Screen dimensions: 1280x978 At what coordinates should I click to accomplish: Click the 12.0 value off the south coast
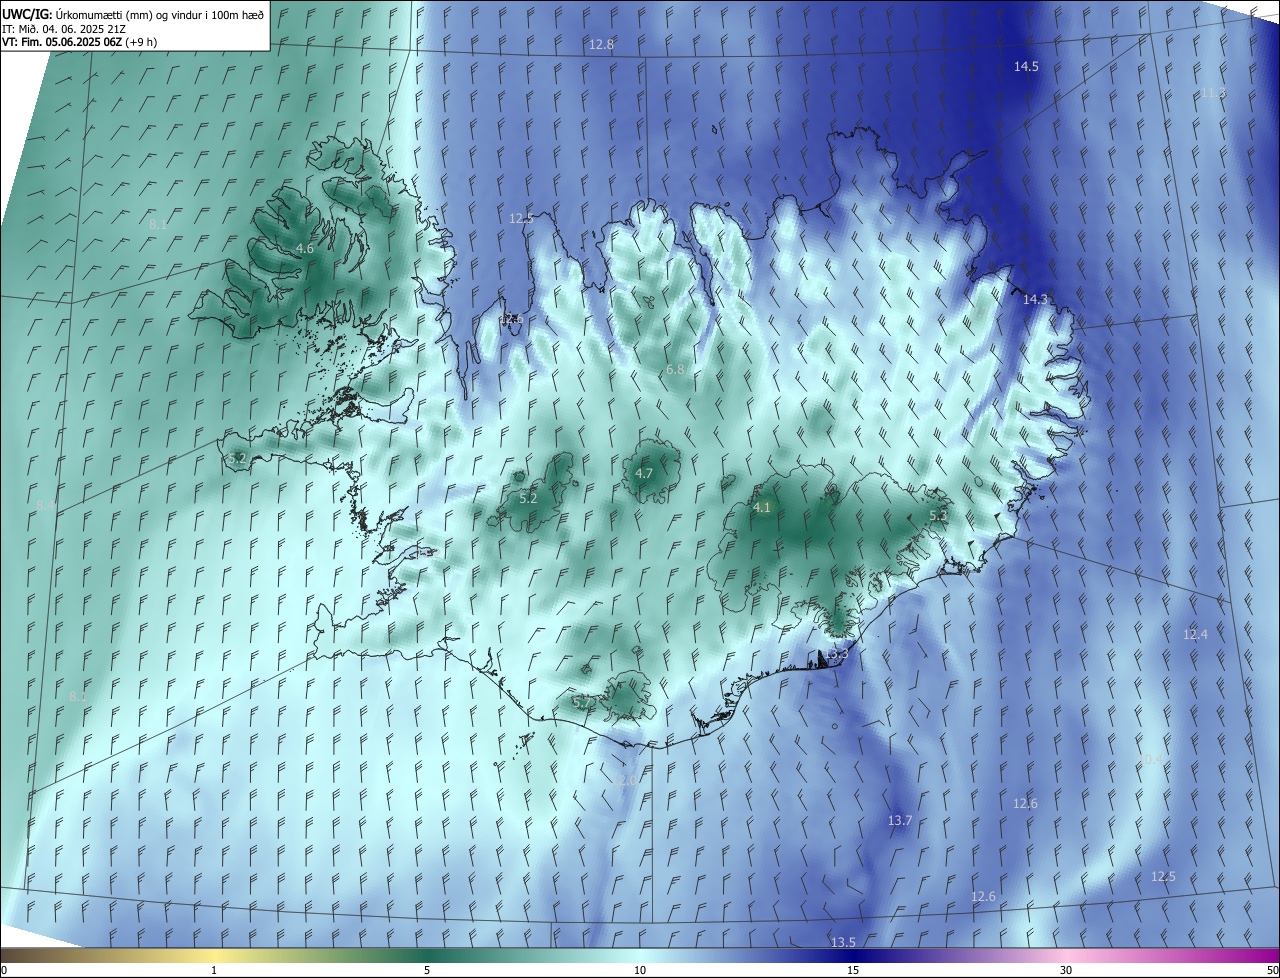tap(625, 780)
